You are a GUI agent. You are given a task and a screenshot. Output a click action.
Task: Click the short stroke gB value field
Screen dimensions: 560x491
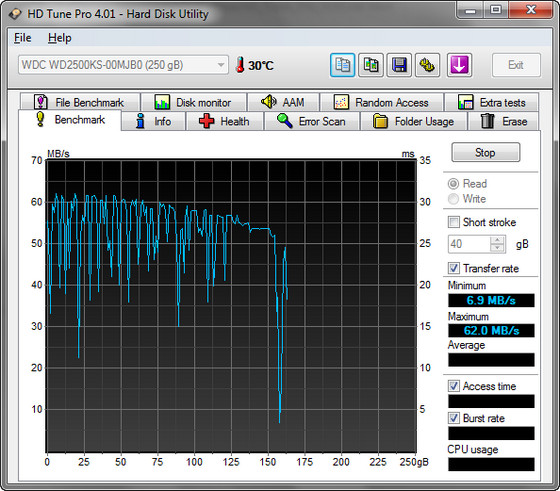point(469,244)
